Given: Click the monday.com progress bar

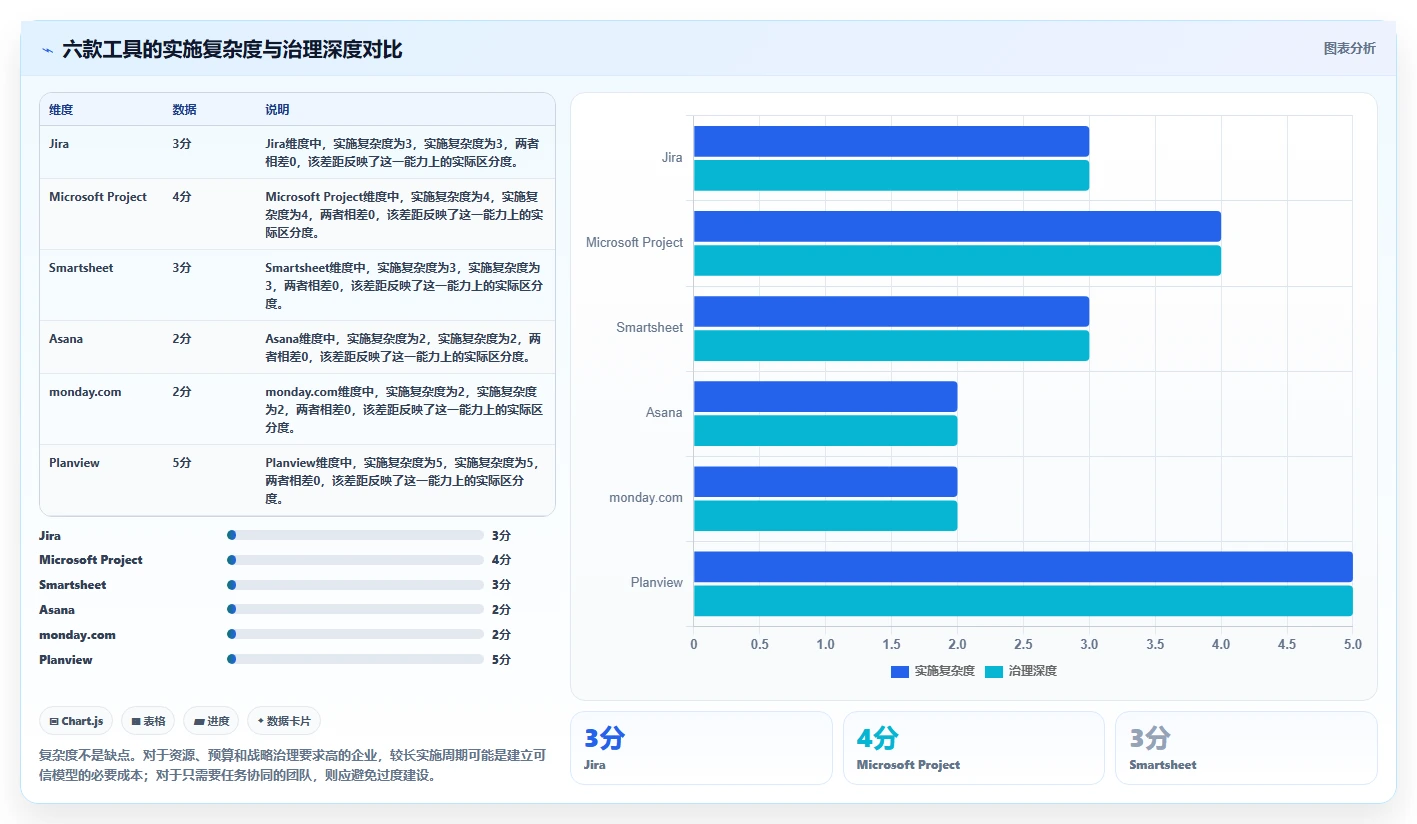Looking at the screenshot, I should pos(355,635).
